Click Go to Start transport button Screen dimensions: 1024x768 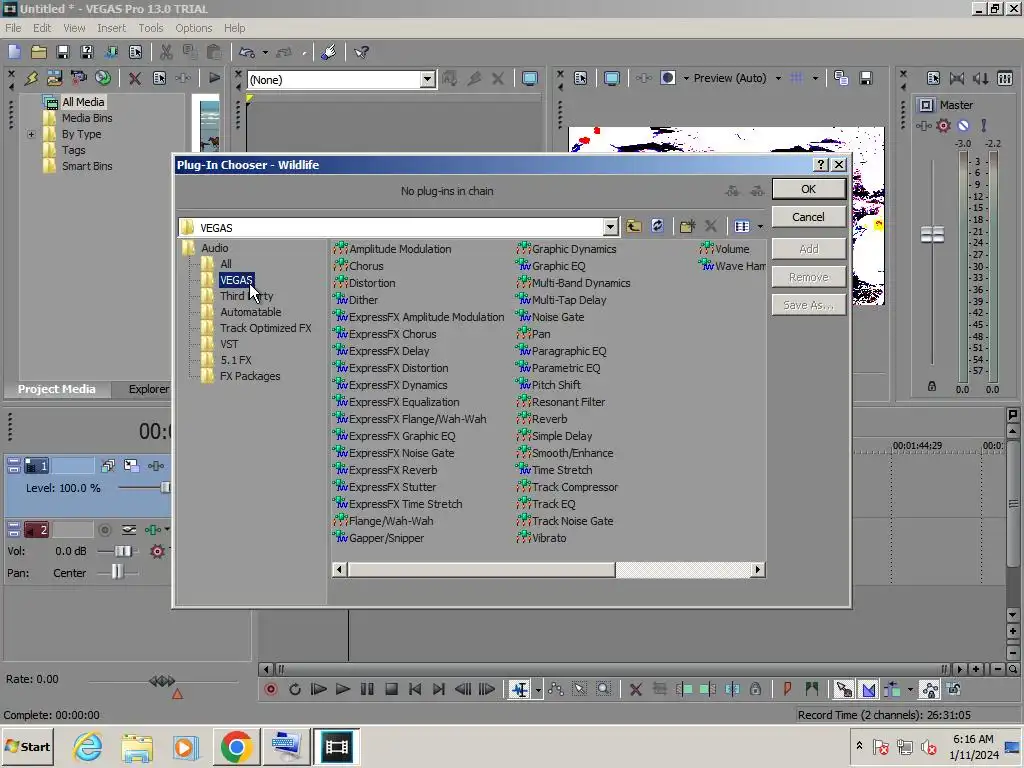point(415,689)
